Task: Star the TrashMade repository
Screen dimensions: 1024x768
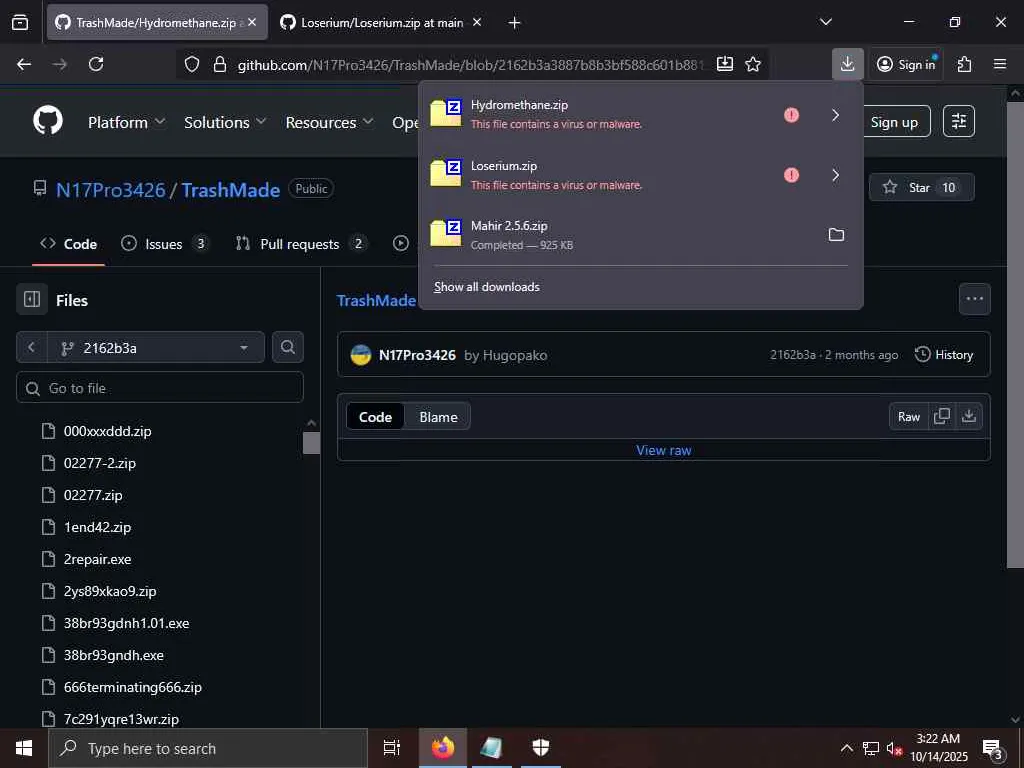Action: coord(921,187)
